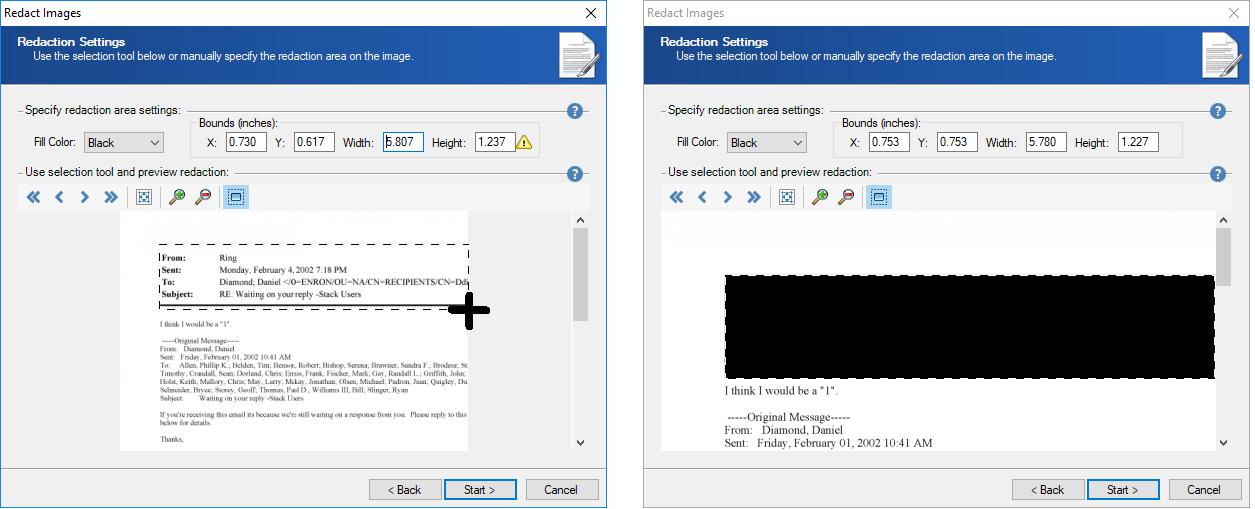Toggle the selection tool in the right dialog

coord(879,198)
